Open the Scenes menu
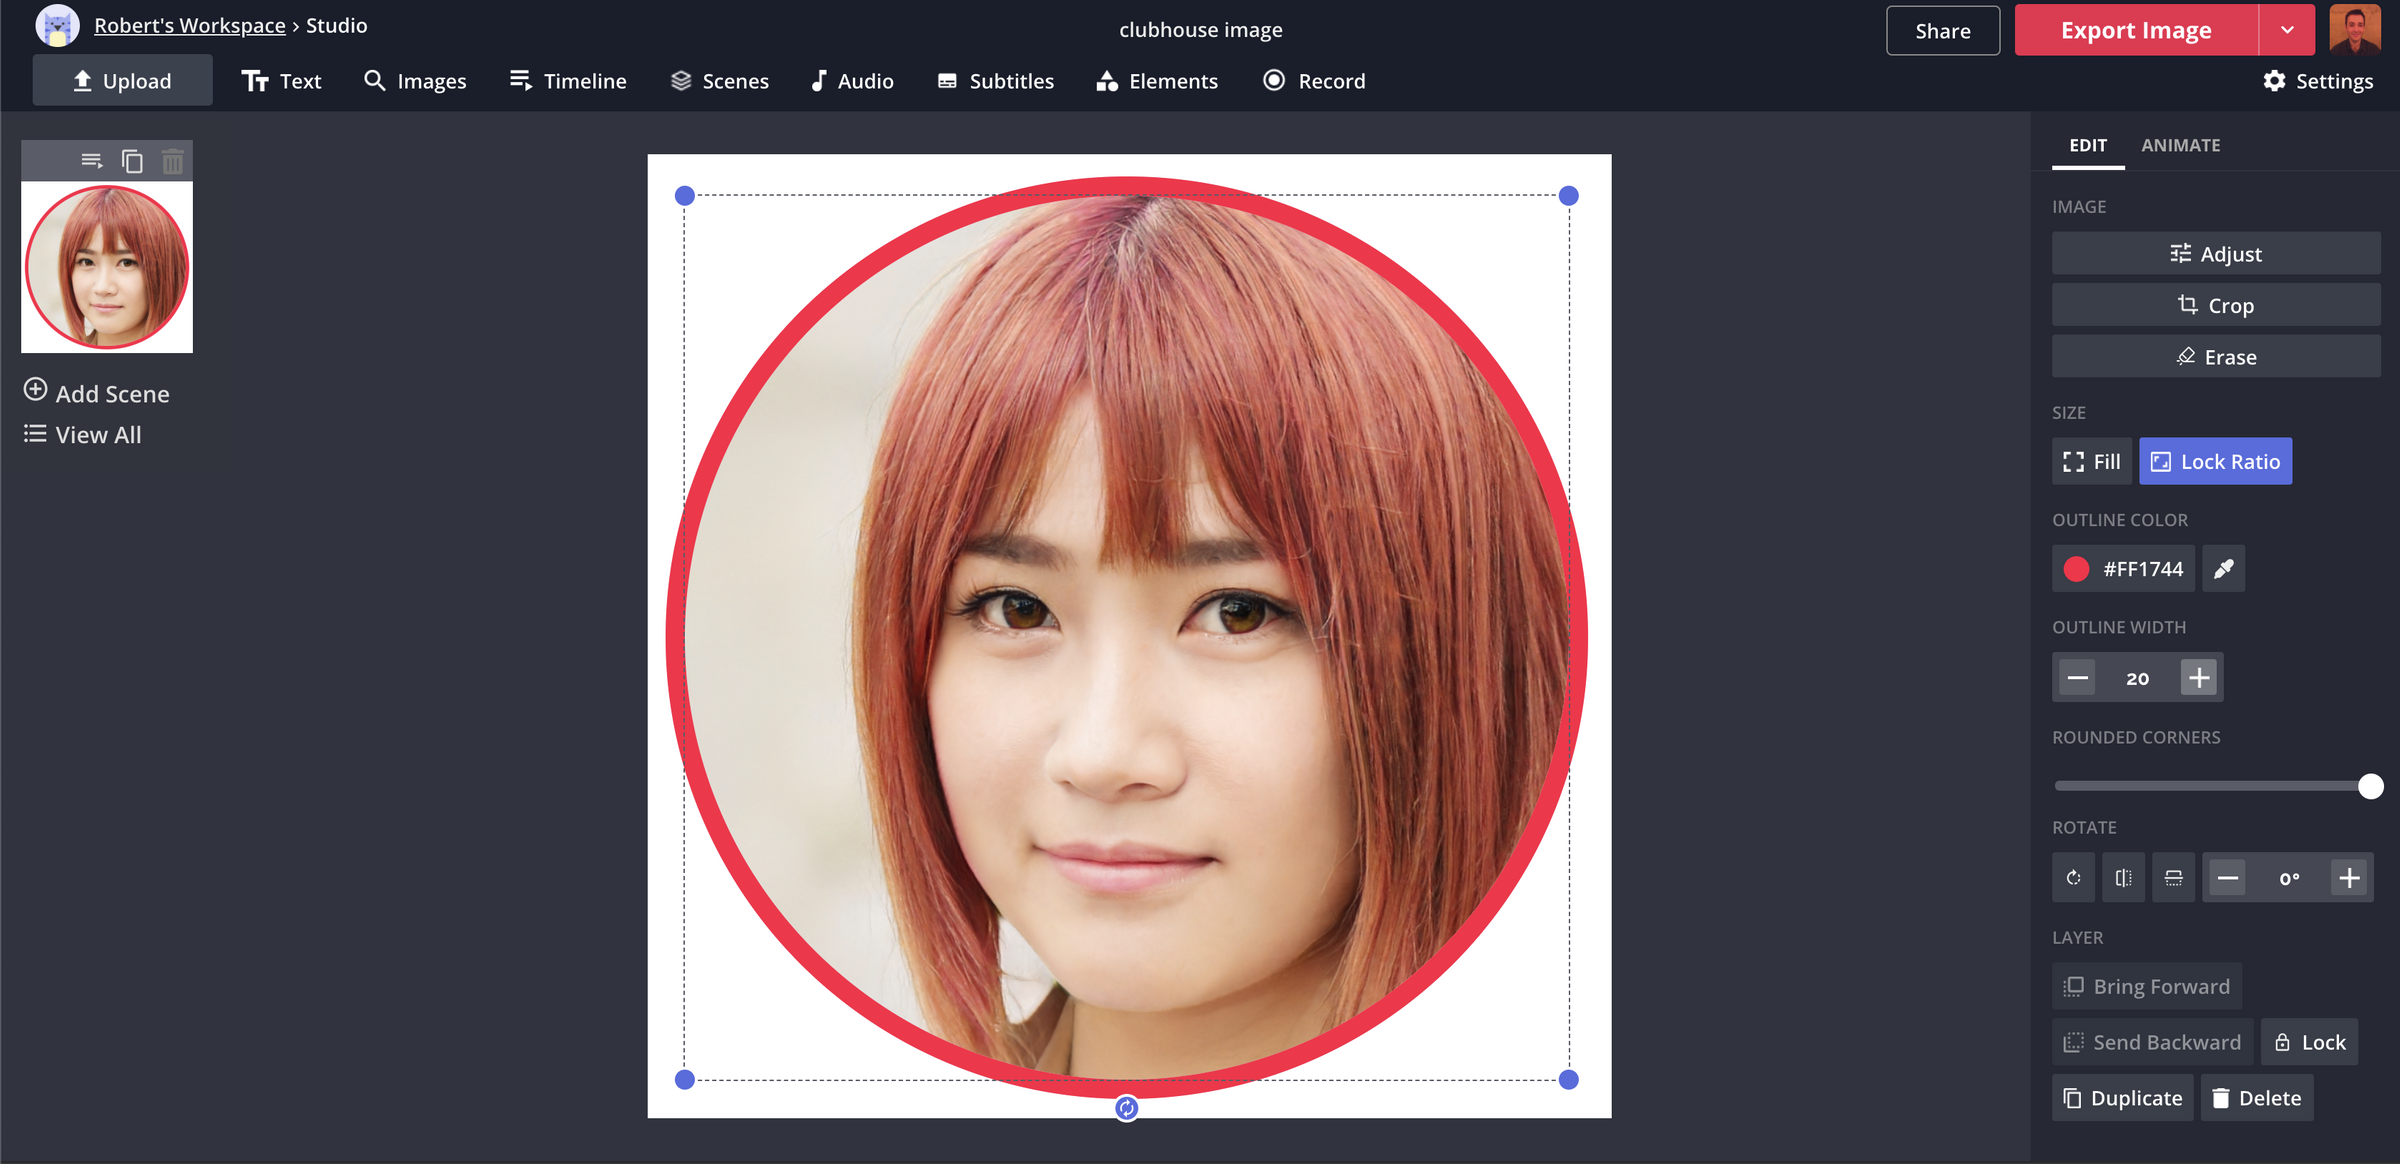Viewport: 2400px width, 1164px height. (719, 80)
